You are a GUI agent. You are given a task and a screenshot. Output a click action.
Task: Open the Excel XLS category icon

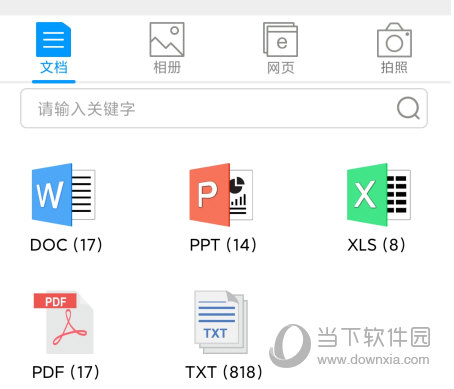[x=379, y=195]
